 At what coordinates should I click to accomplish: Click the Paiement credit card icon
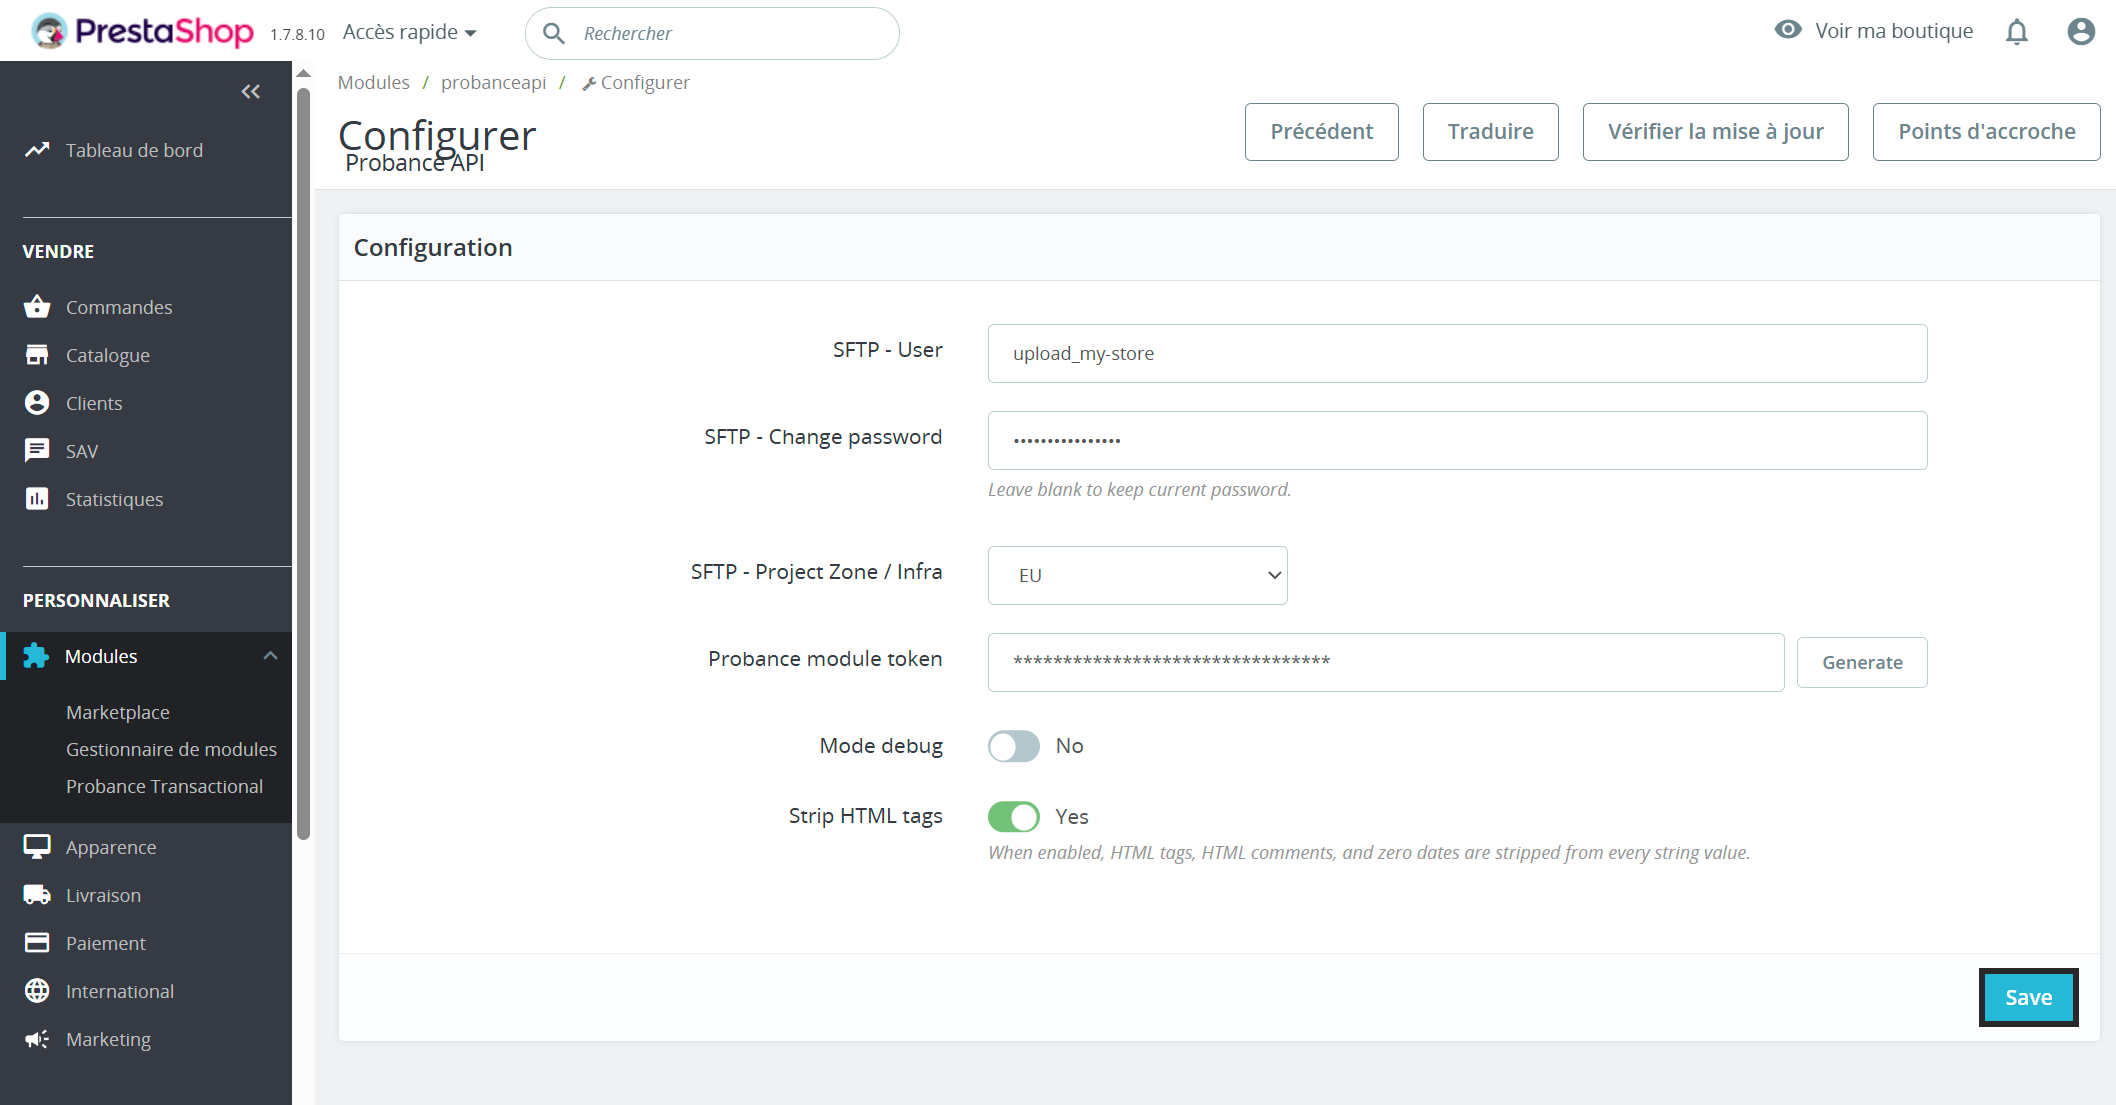tap(37, 943)
